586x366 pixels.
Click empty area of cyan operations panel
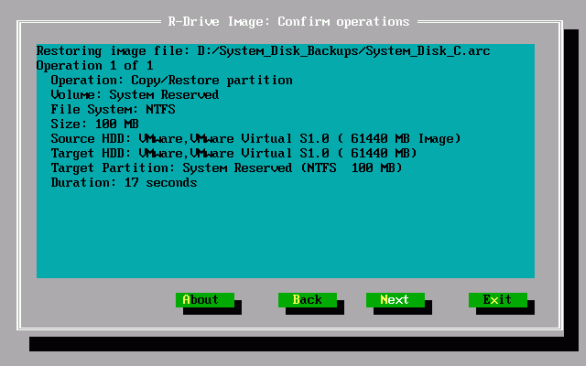coord(286,232)
